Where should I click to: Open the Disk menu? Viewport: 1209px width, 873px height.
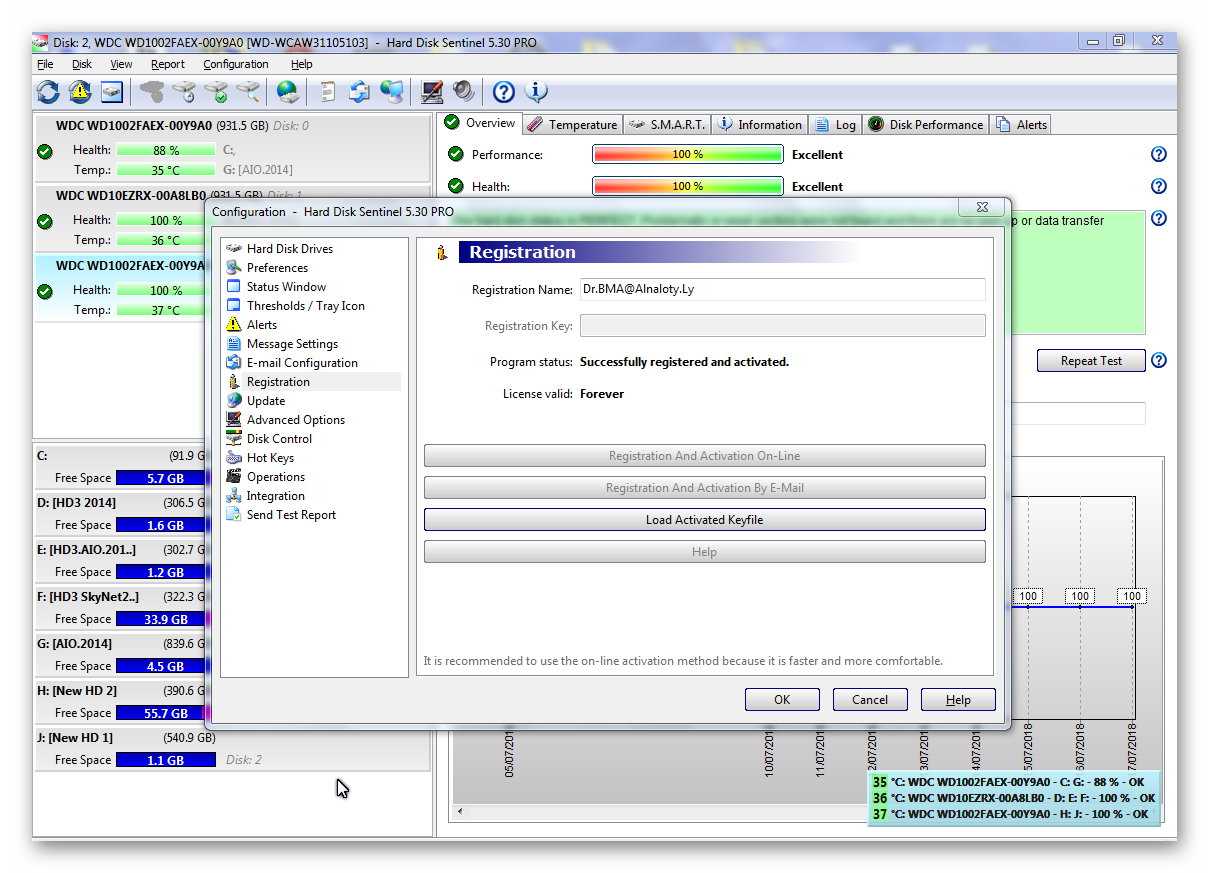click(82, 64)
